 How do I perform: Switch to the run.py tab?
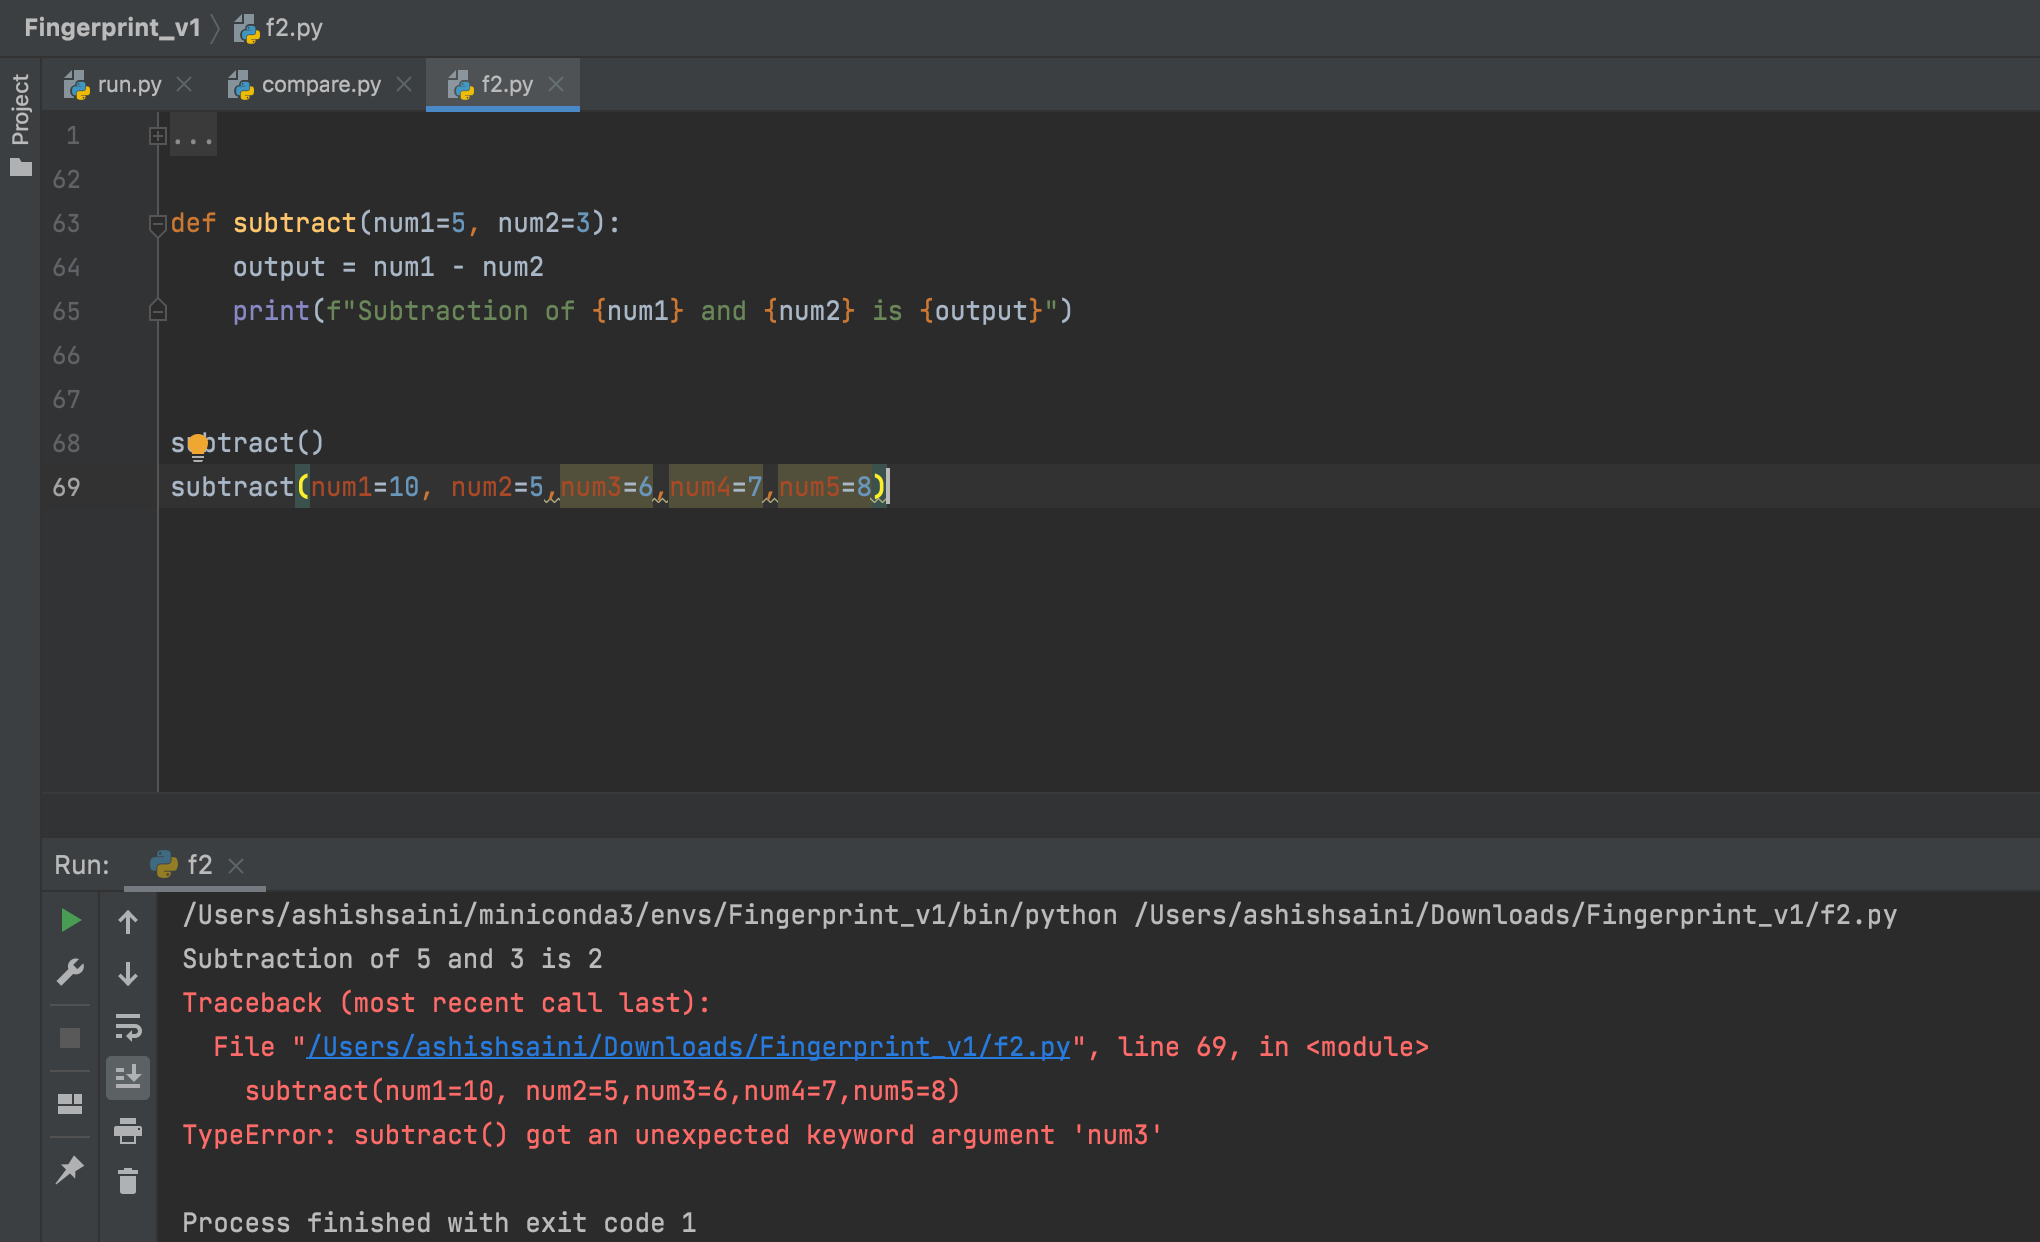click(x=128, y=85)
